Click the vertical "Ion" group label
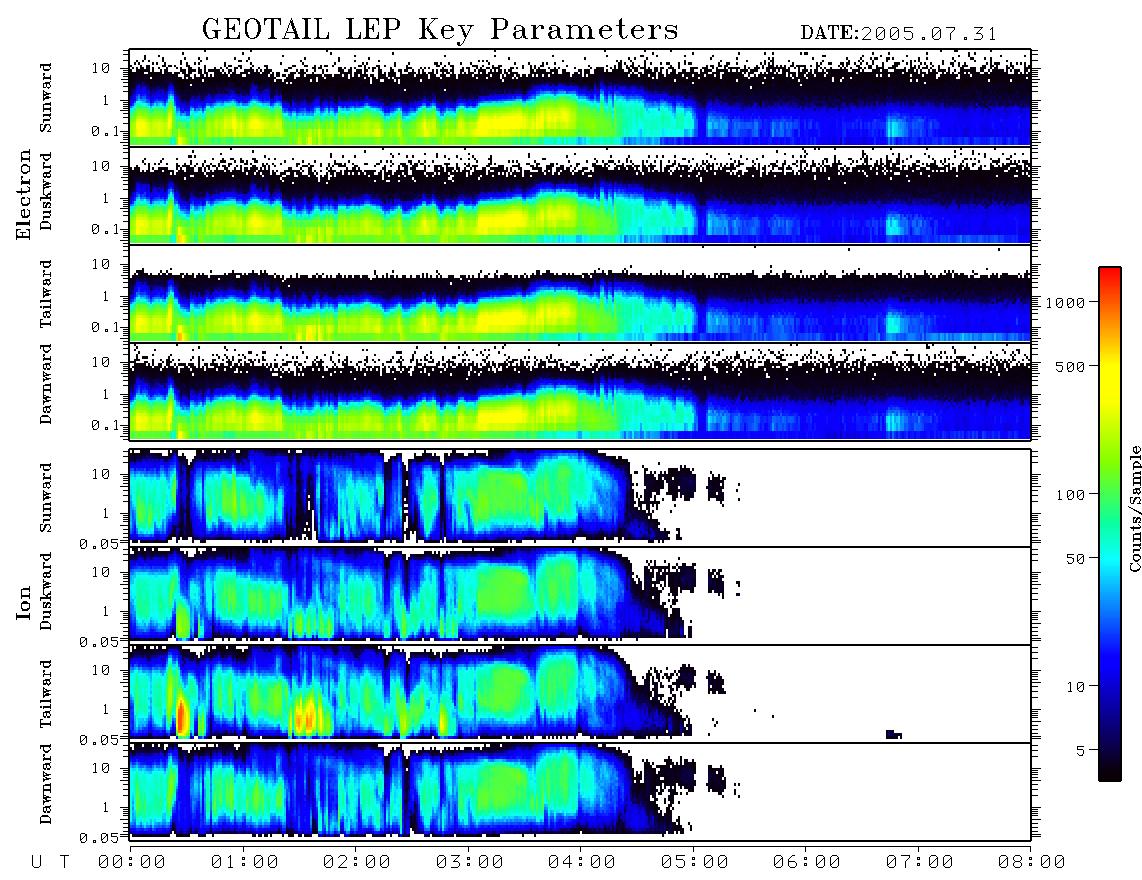This screenshot has width=1142, height=880. point(24,603)
